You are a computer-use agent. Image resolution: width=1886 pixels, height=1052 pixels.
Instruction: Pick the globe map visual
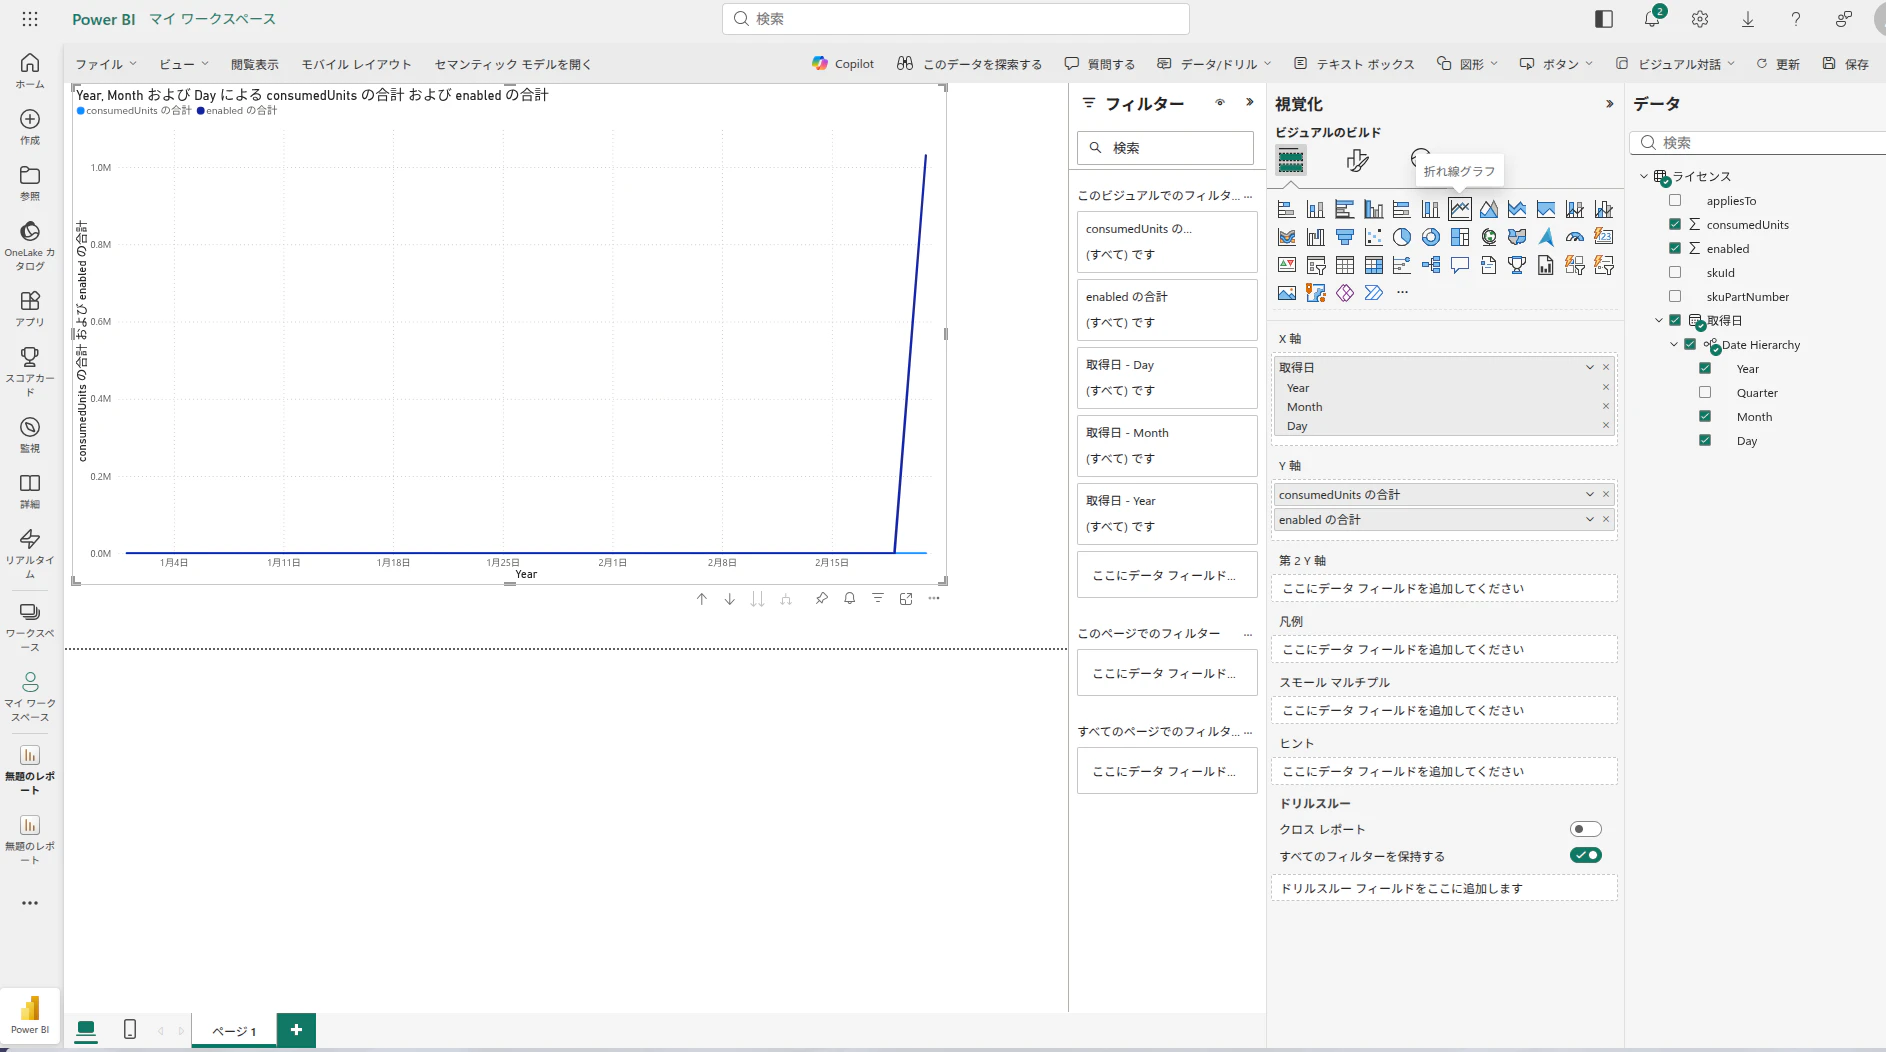[x=1489, y=237]
